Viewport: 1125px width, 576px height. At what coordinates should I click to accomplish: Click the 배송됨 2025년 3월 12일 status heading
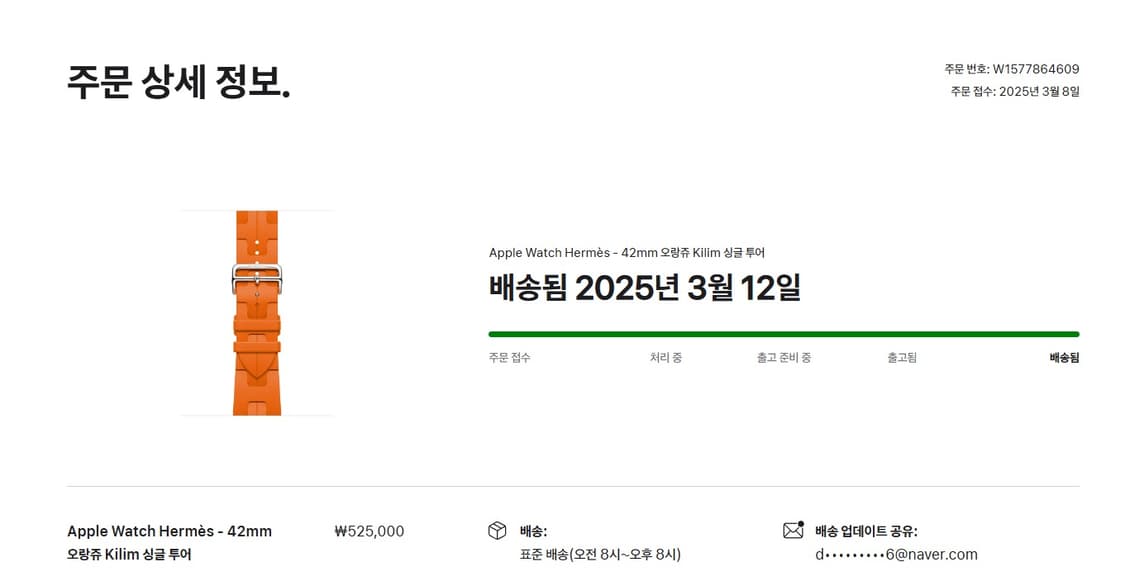644,288
